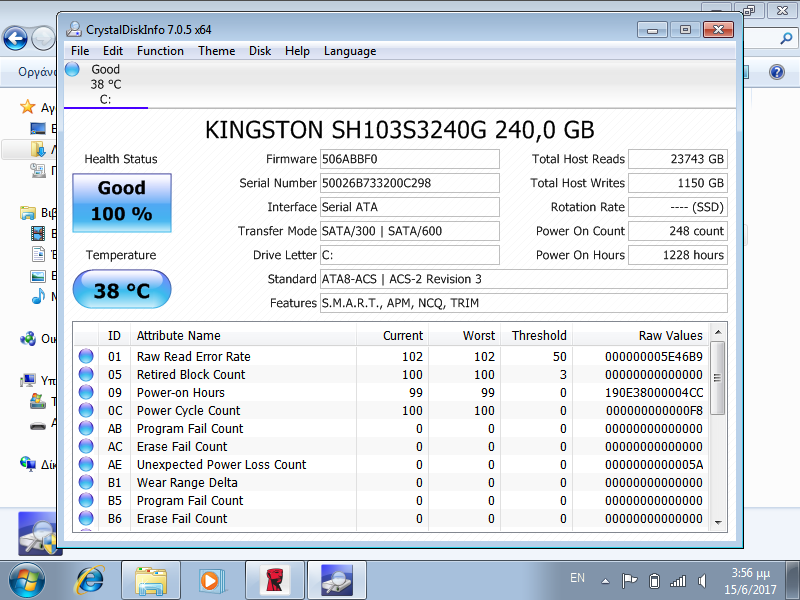
Task: Go back in the Explorer window
Action: point(15,39)
